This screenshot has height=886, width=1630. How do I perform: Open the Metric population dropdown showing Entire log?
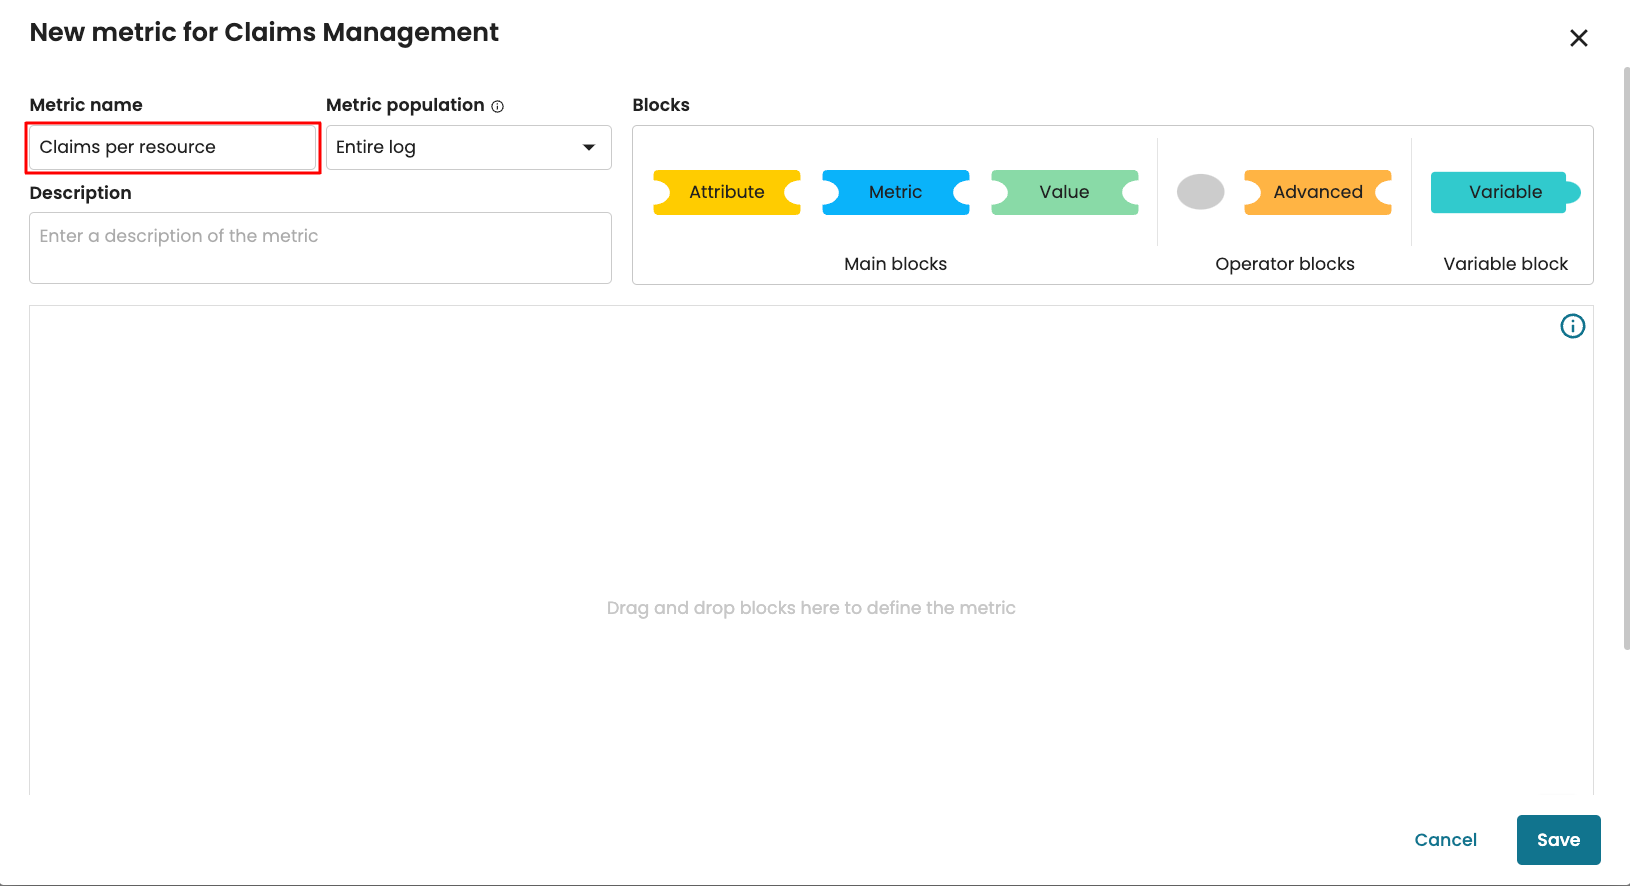pyautogui.click(x=468, y=148)
